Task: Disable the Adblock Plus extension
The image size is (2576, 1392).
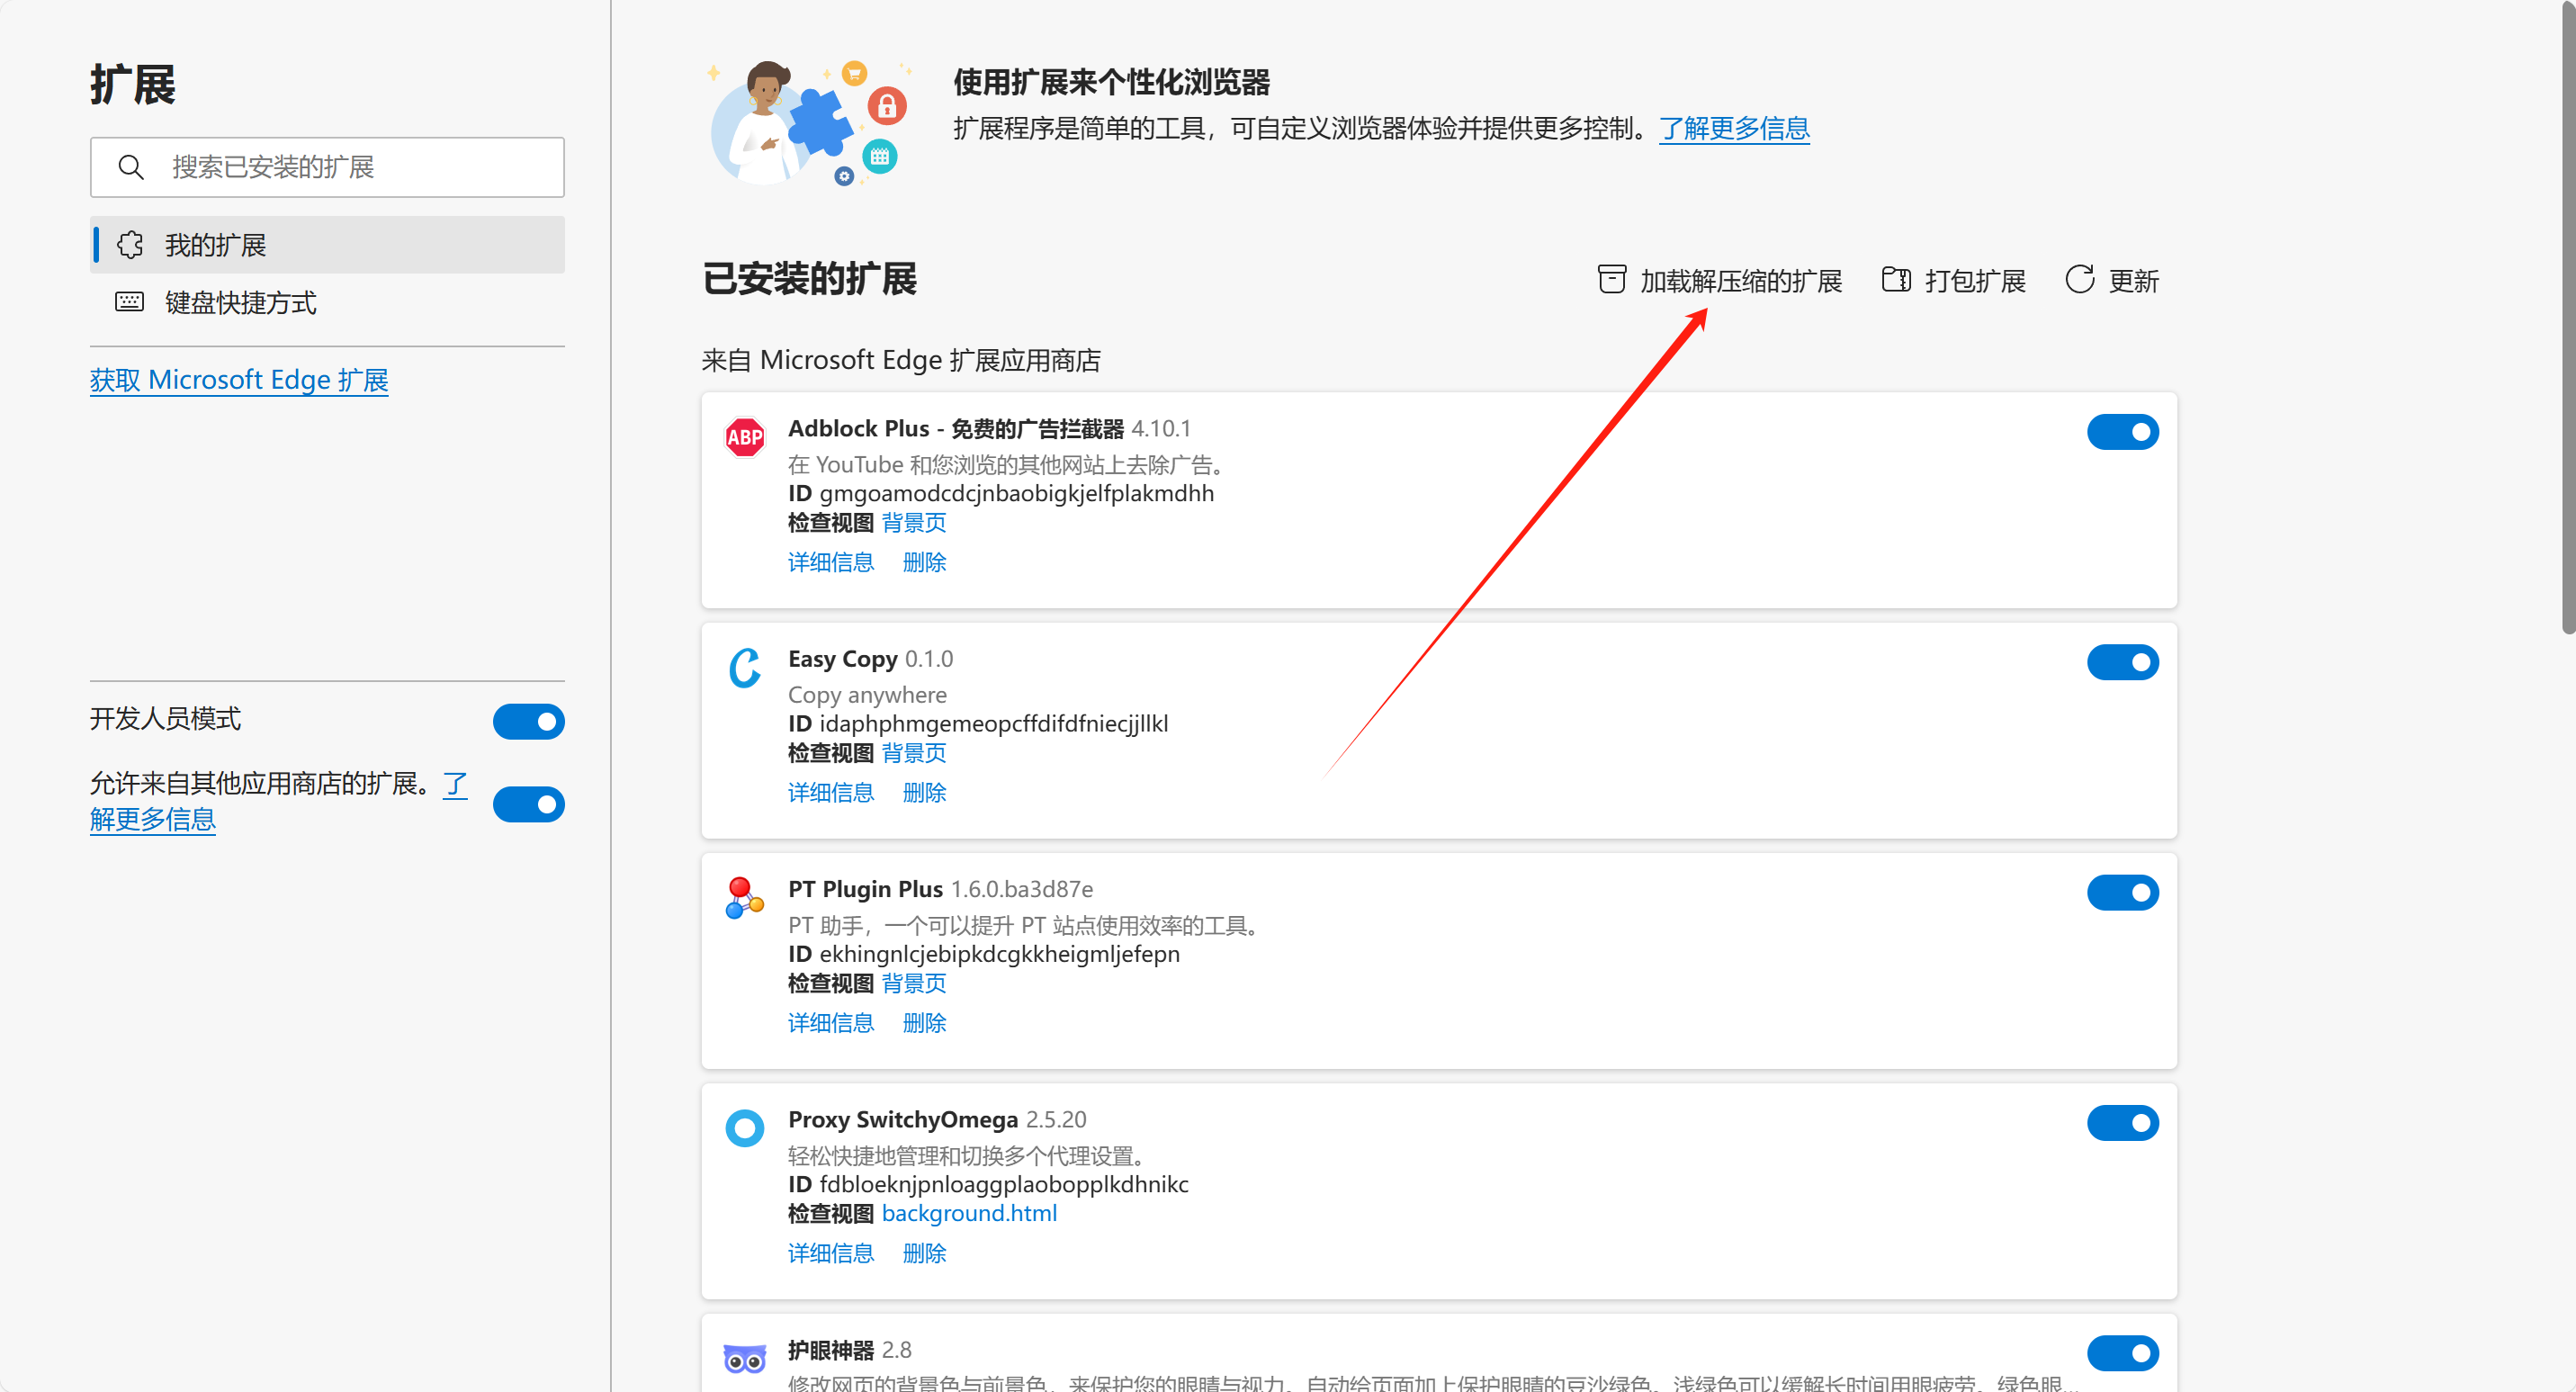Action: coord(2123,432)
